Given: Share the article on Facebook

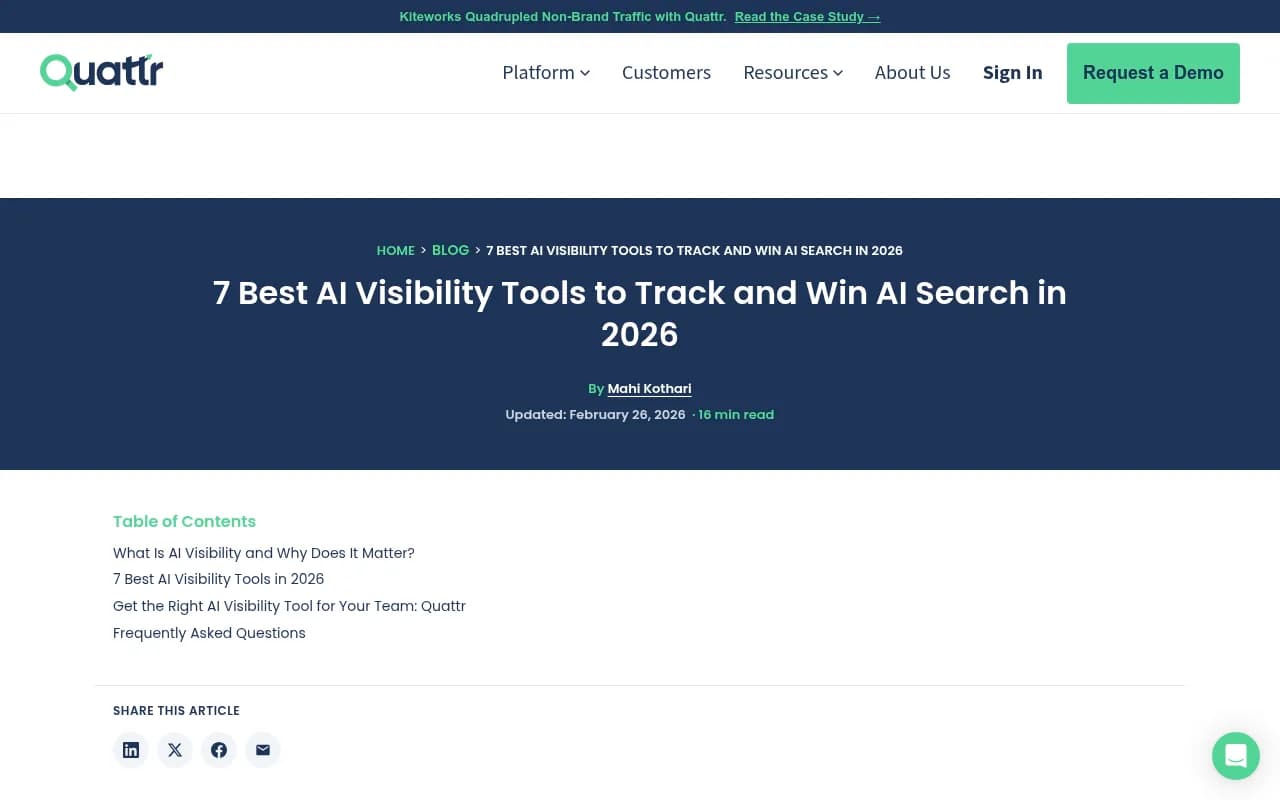Looking at the screenshot, I should tap(218, 750).
